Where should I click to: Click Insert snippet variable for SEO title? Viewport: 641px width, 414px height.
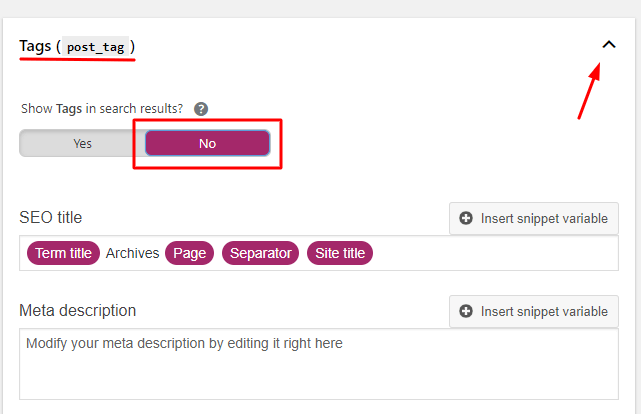tap(533, 218)
